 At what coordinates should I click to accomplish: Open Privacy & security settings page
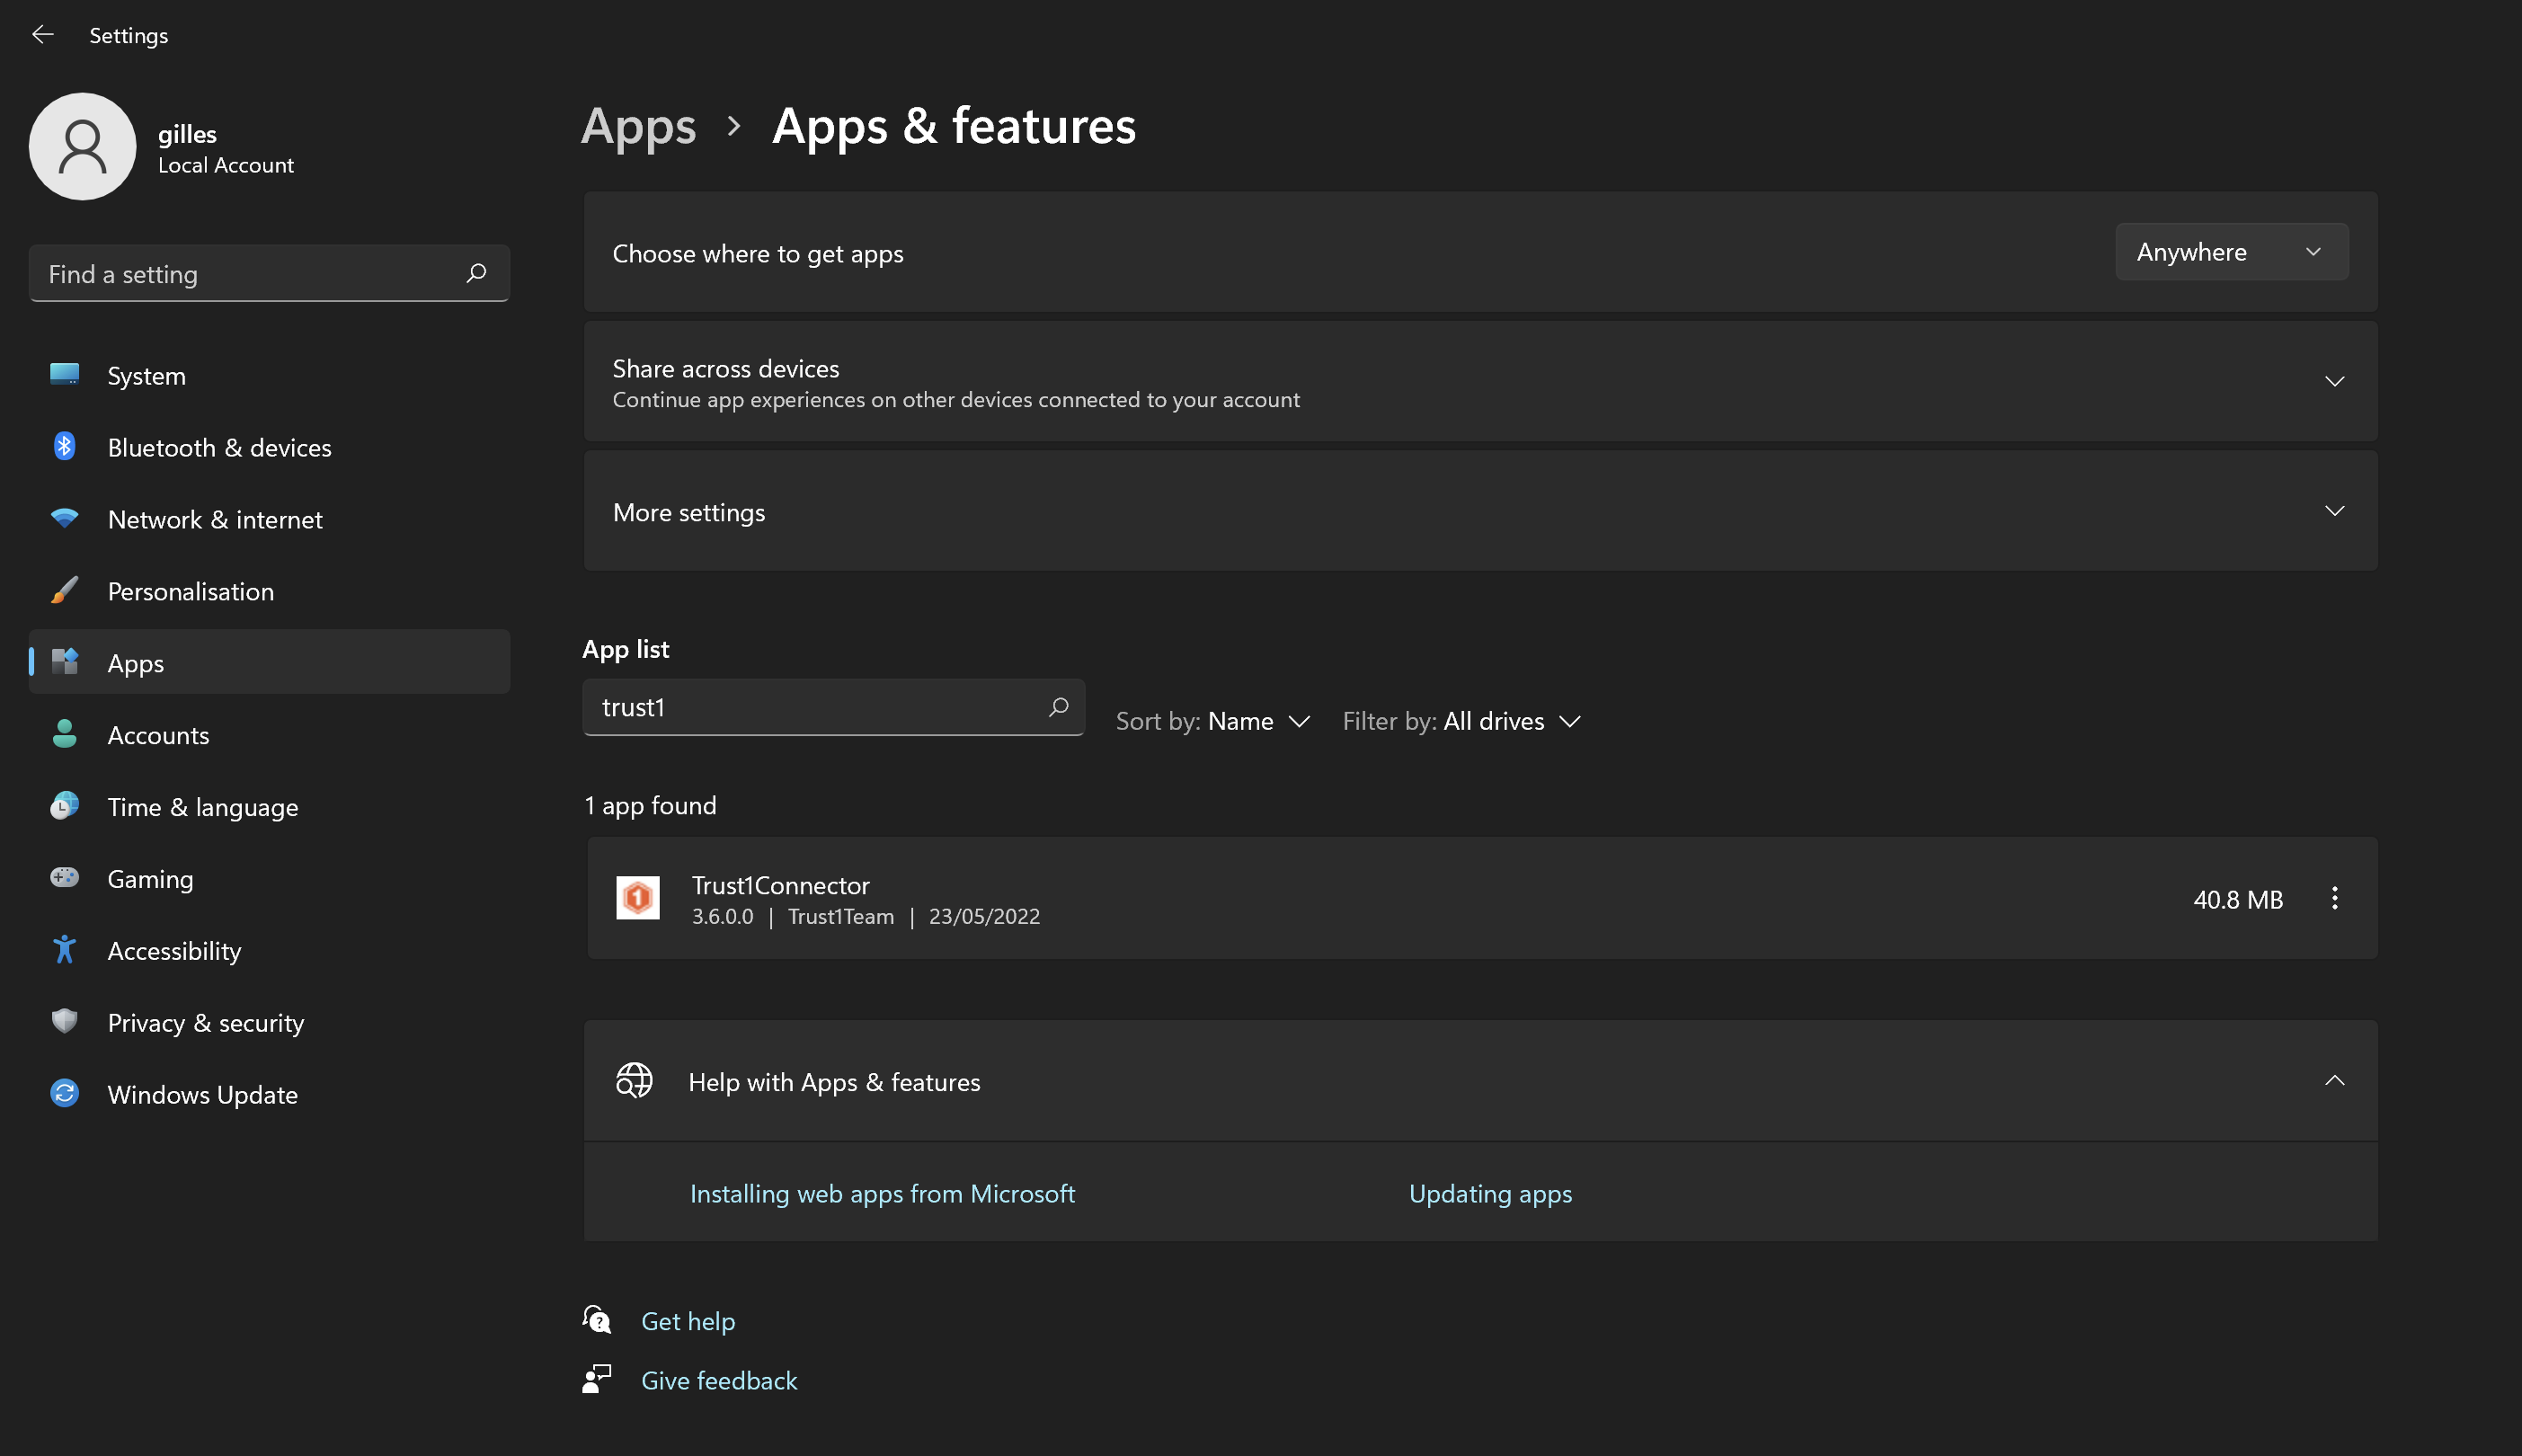pyautogui.click(x=206, y=1022)
